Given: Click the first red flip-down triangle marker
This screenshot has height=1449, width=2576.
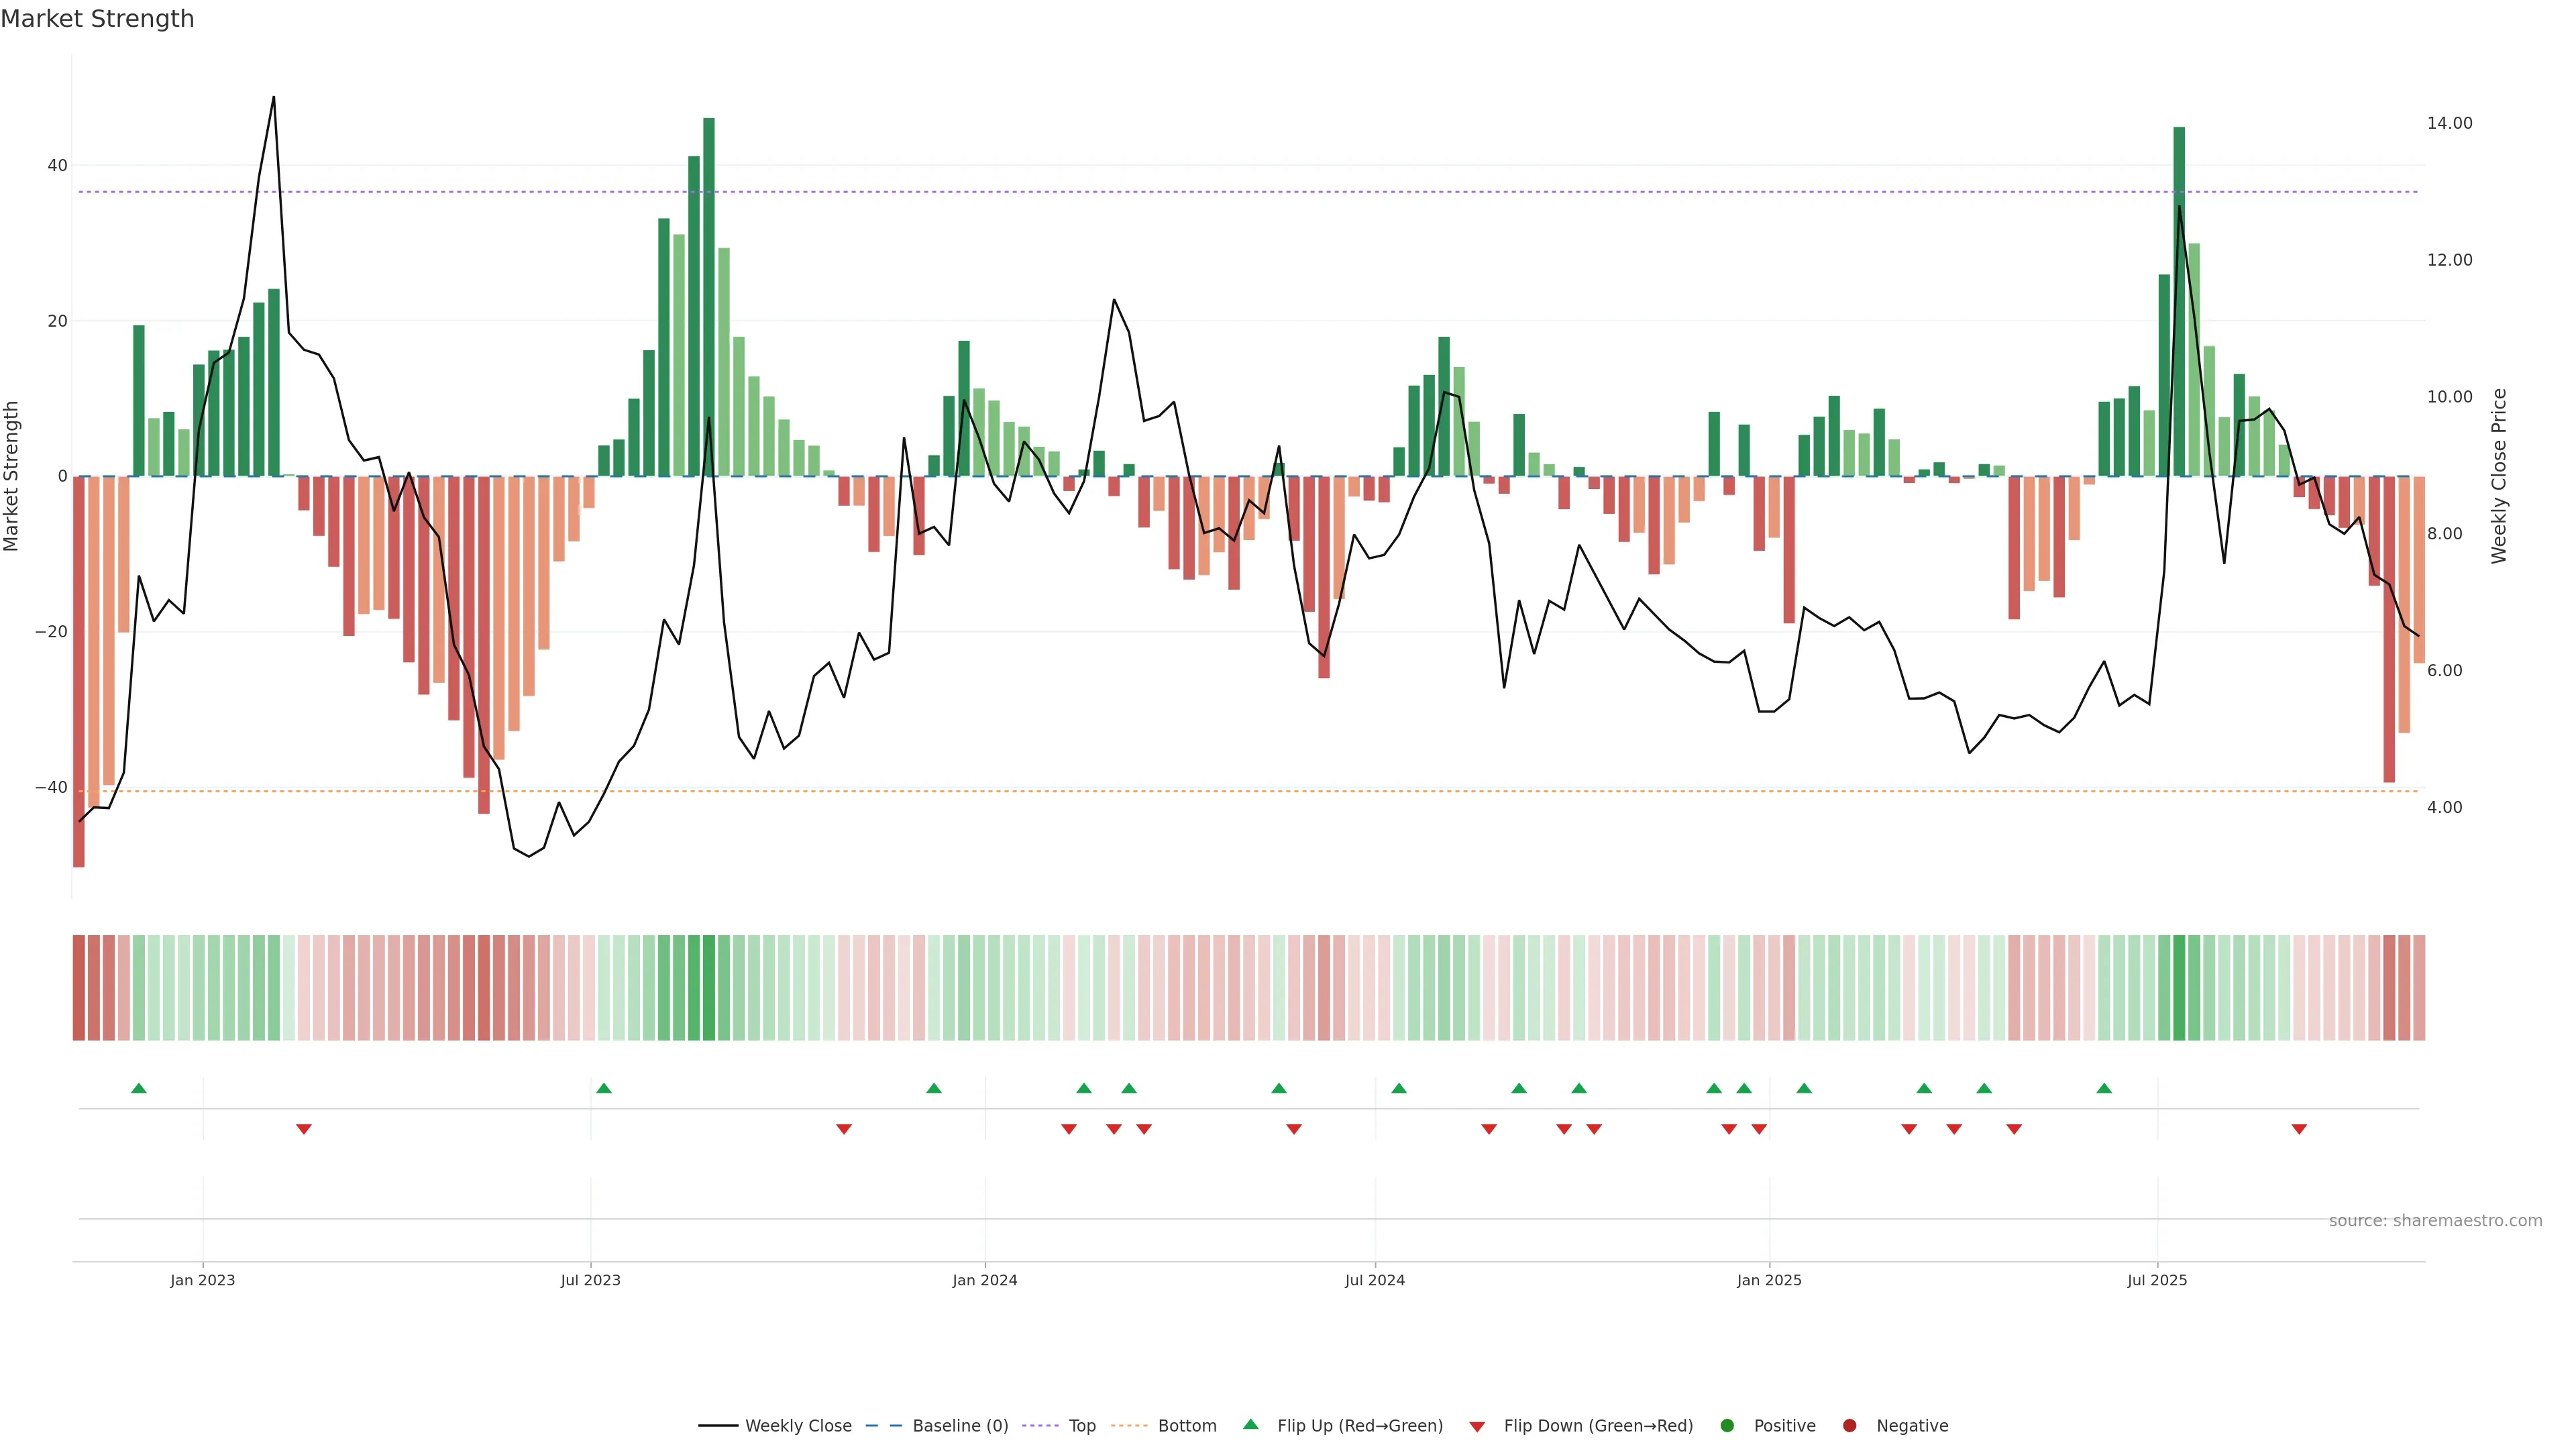Looking at the screenshot, I should coord(304,1129).
